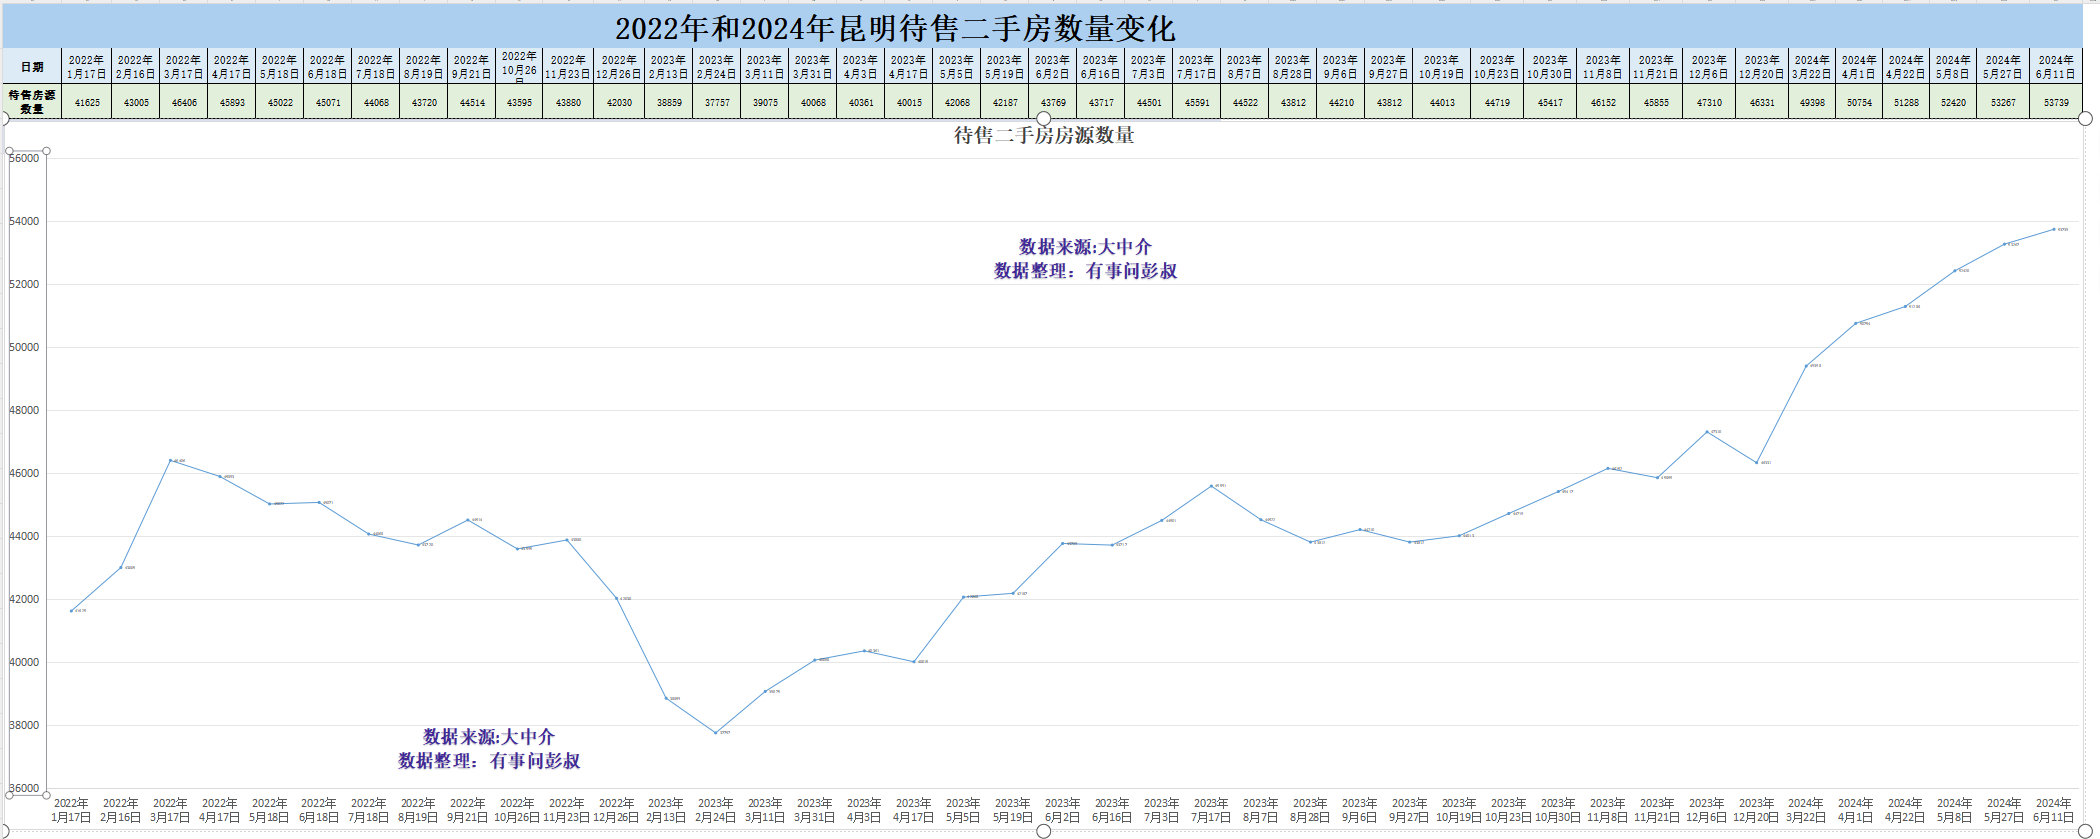Select table cell with value 45855
Viewport: 2100px width, 839px height.
1656,102
